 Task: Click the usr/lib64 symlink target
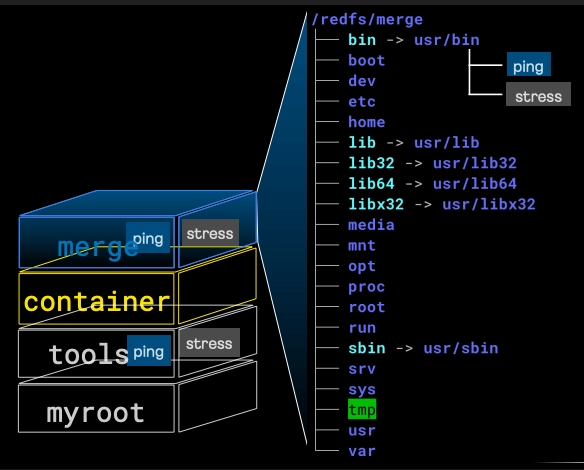474,183
